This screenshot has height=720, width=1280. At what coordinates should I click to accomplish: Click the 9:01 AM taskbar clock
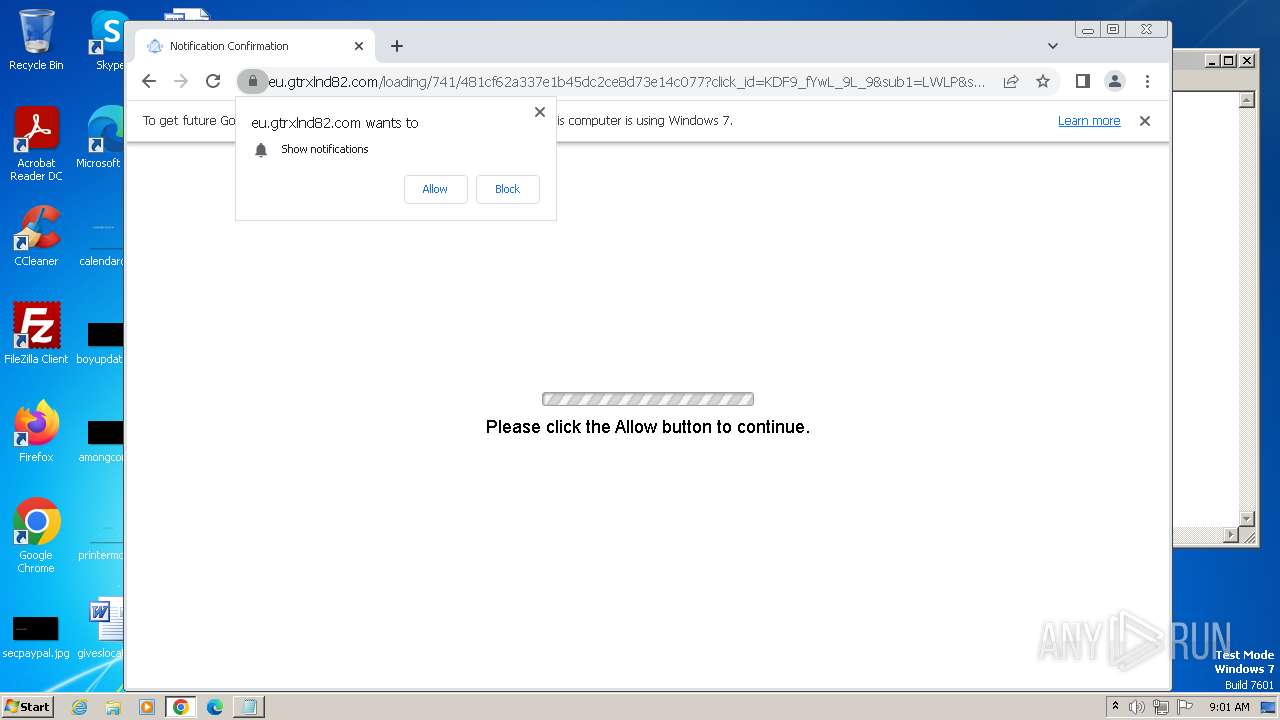1229,707
